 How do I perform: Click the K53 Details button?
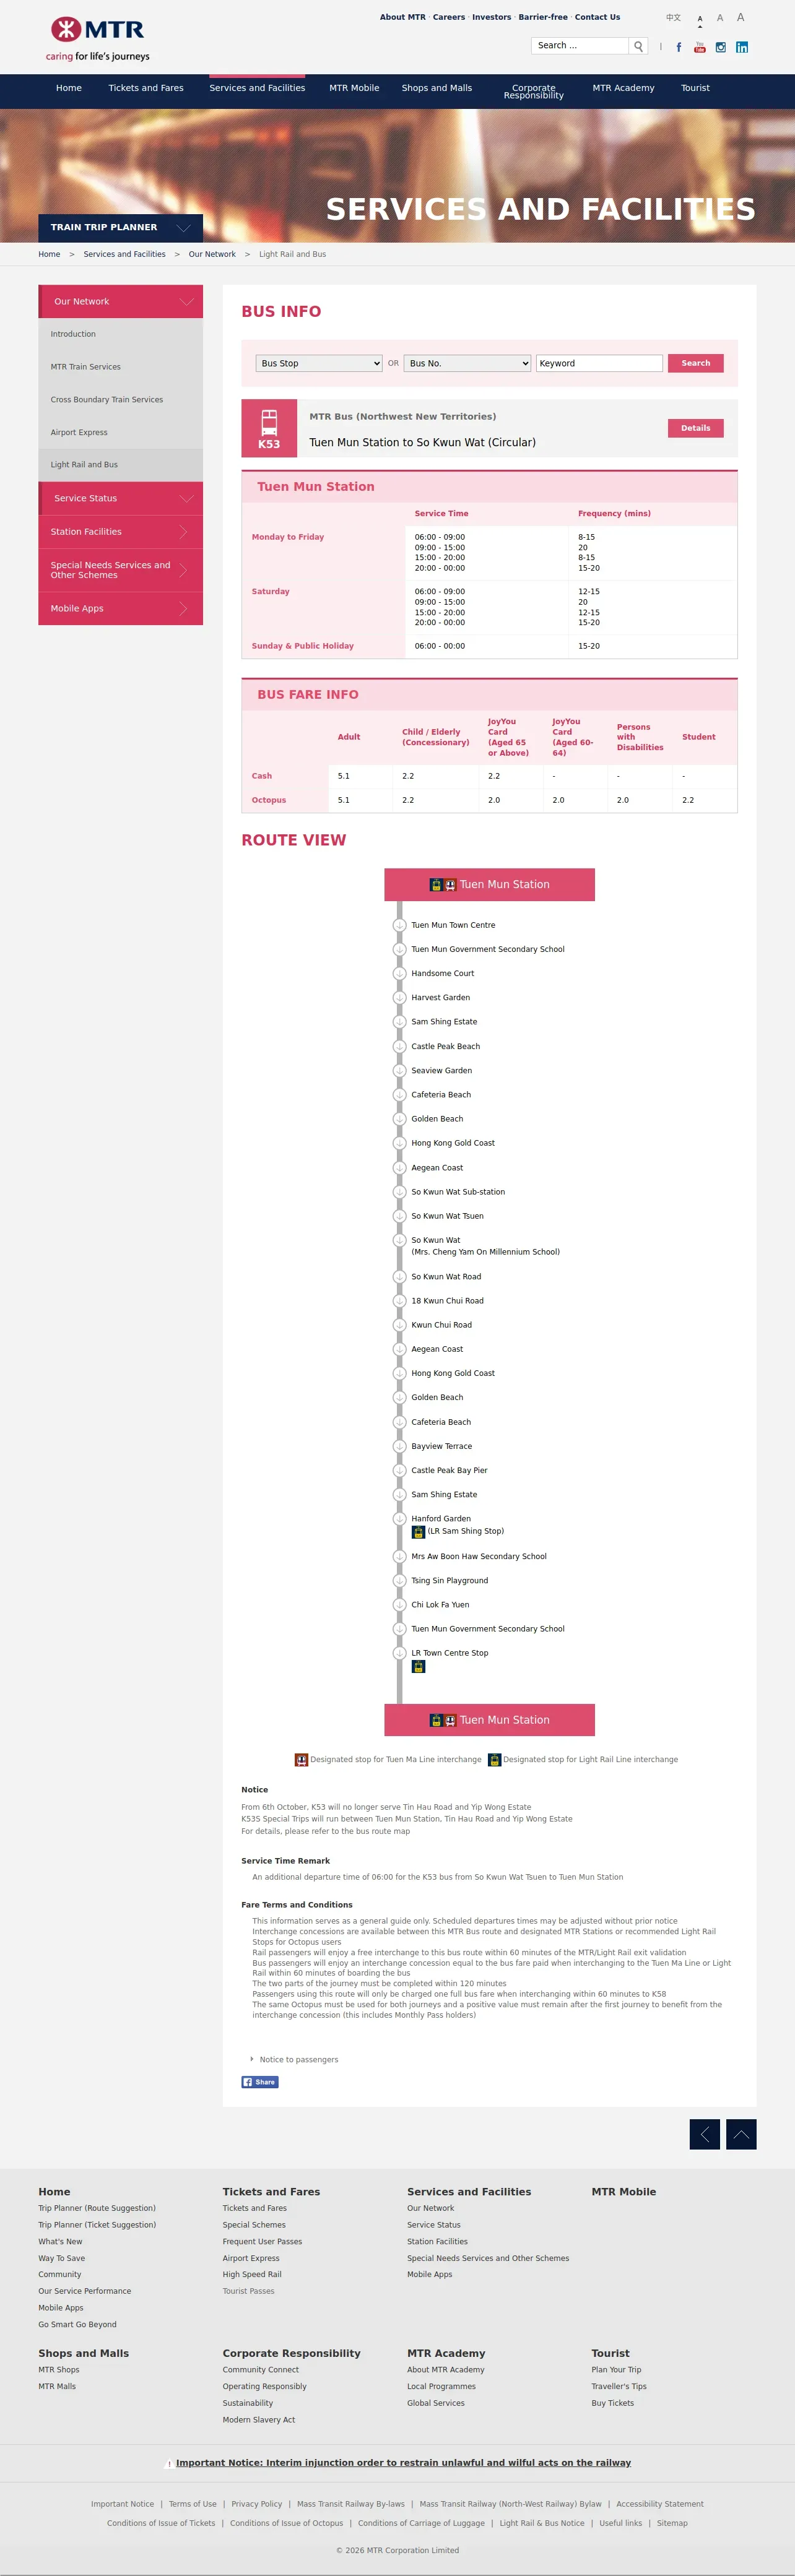(x=696, y=428)
